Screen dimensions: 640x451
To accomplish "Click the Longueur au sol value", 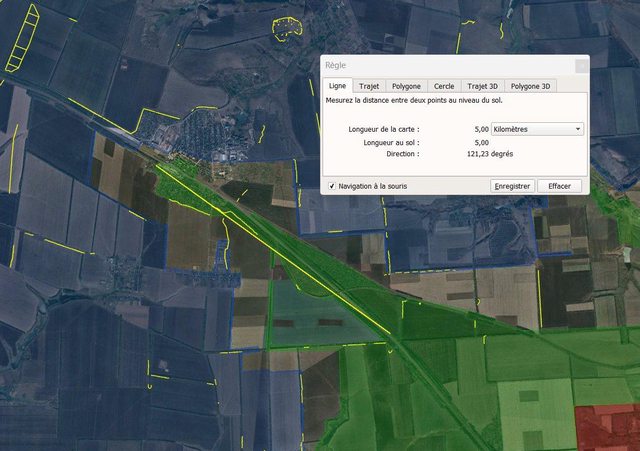I will [480, 142].
